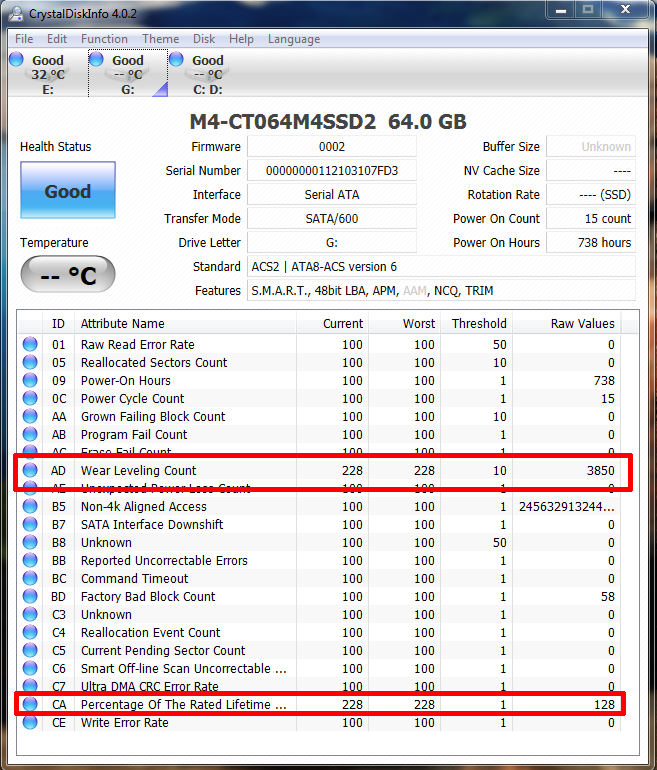Click status orb for Reported Uncorrectable Errors
657x770 pixels.
click(30, 560)
